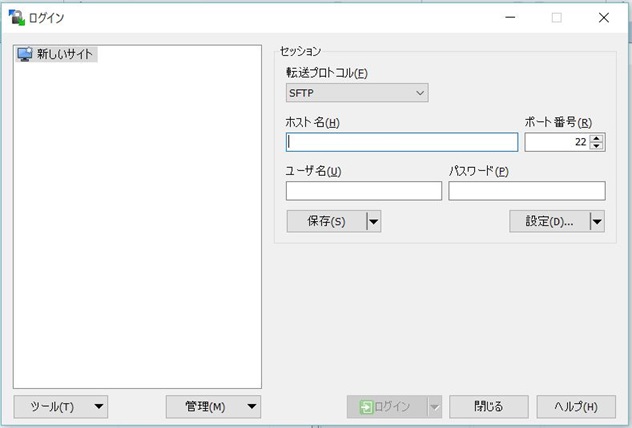Click the セッション group heading

tap(300, 51)
